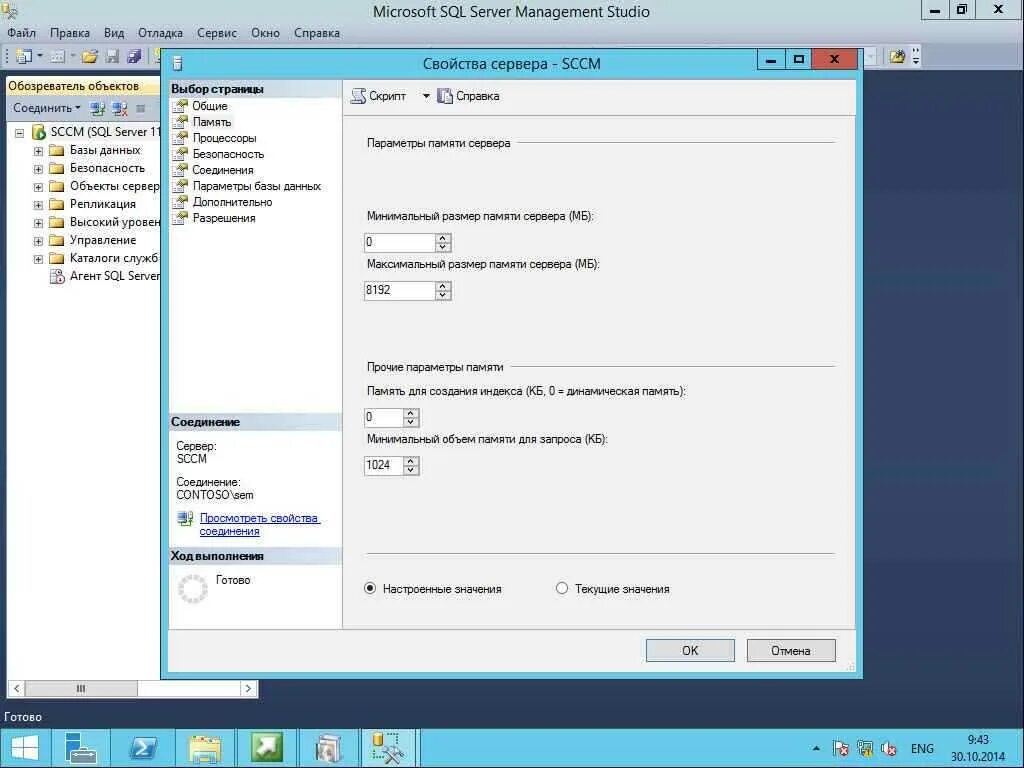Open the Справка menu in menu bar
This screenshot has width=1024, height=768.
click(x=317, y=33)
